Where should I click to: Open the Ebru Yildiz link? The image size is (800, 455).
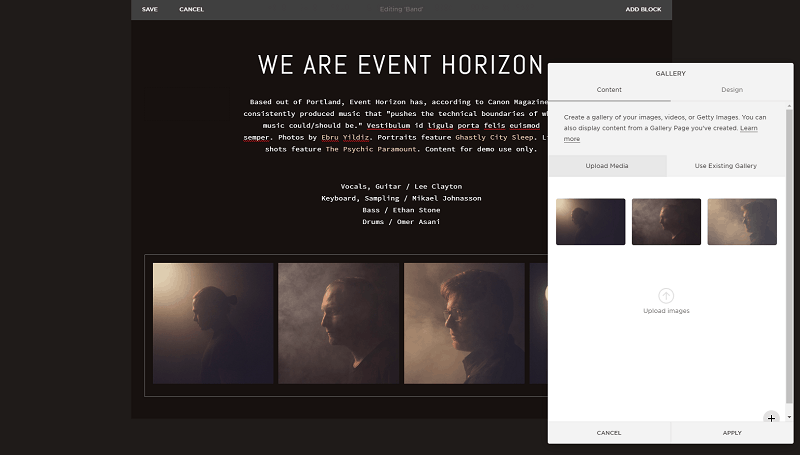click(345, 137)
